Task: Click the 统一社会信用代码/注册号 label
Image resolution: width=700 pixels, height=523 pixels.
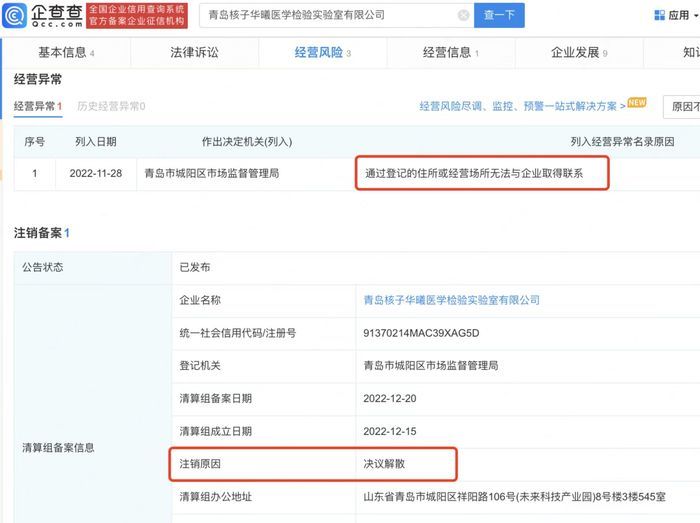Action: pos(238,333)
